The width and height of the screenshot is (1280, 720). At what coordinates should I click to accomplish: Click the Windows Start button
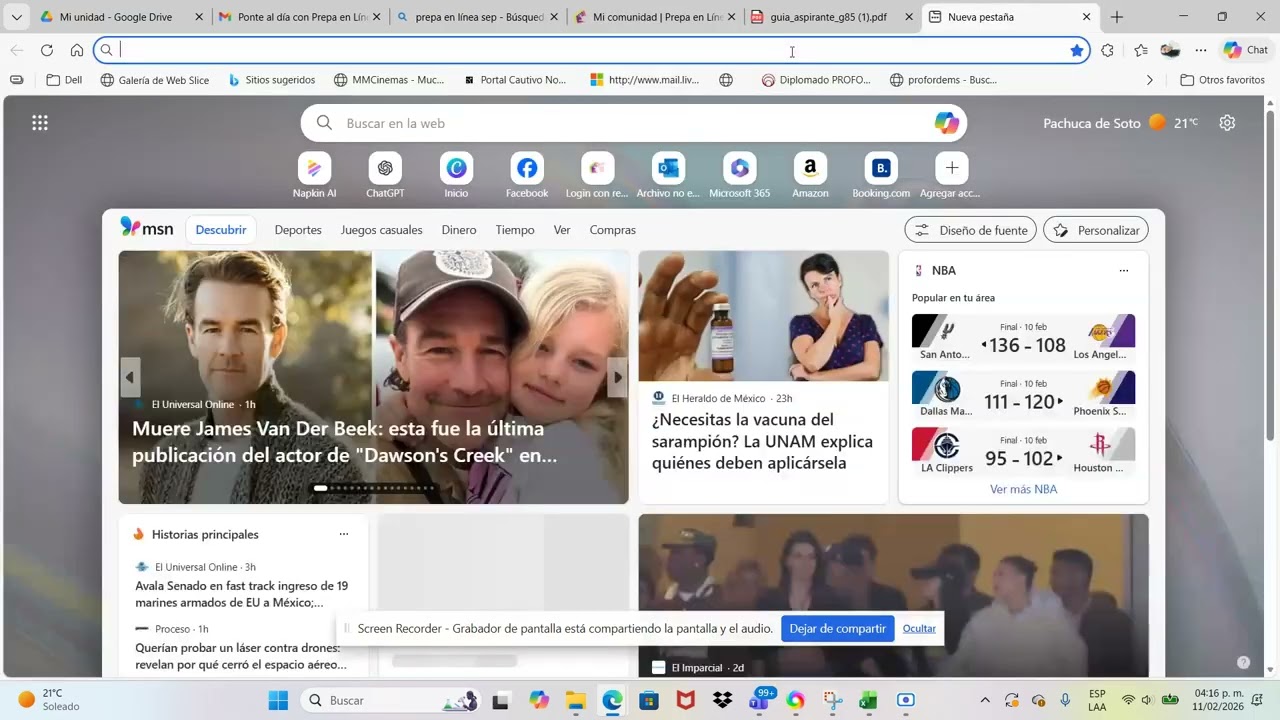[x=278, y=700]
